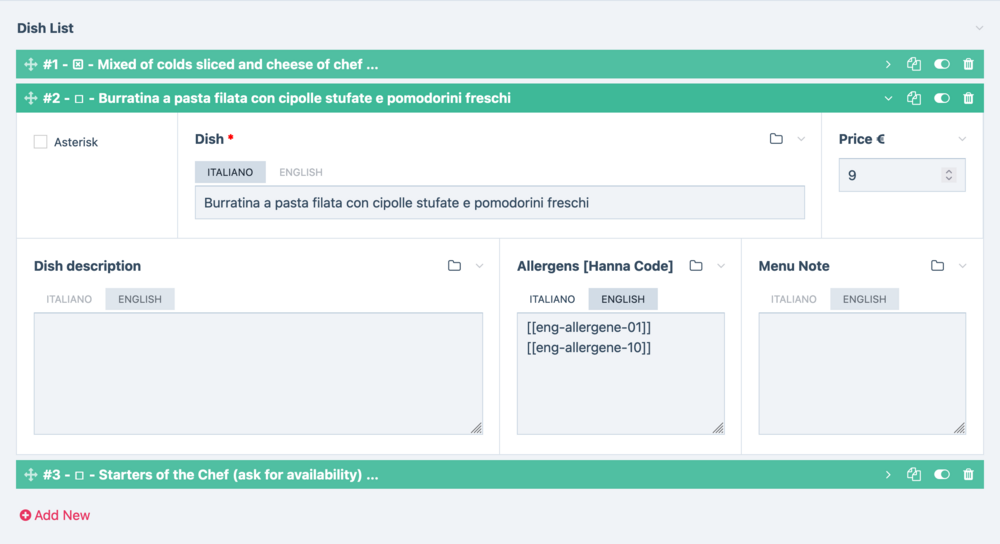Image resolution: width=1000 pixels, height=544 pixels.
Task: Expand item #1 Mixed of colds
Action: click(888, 65)
